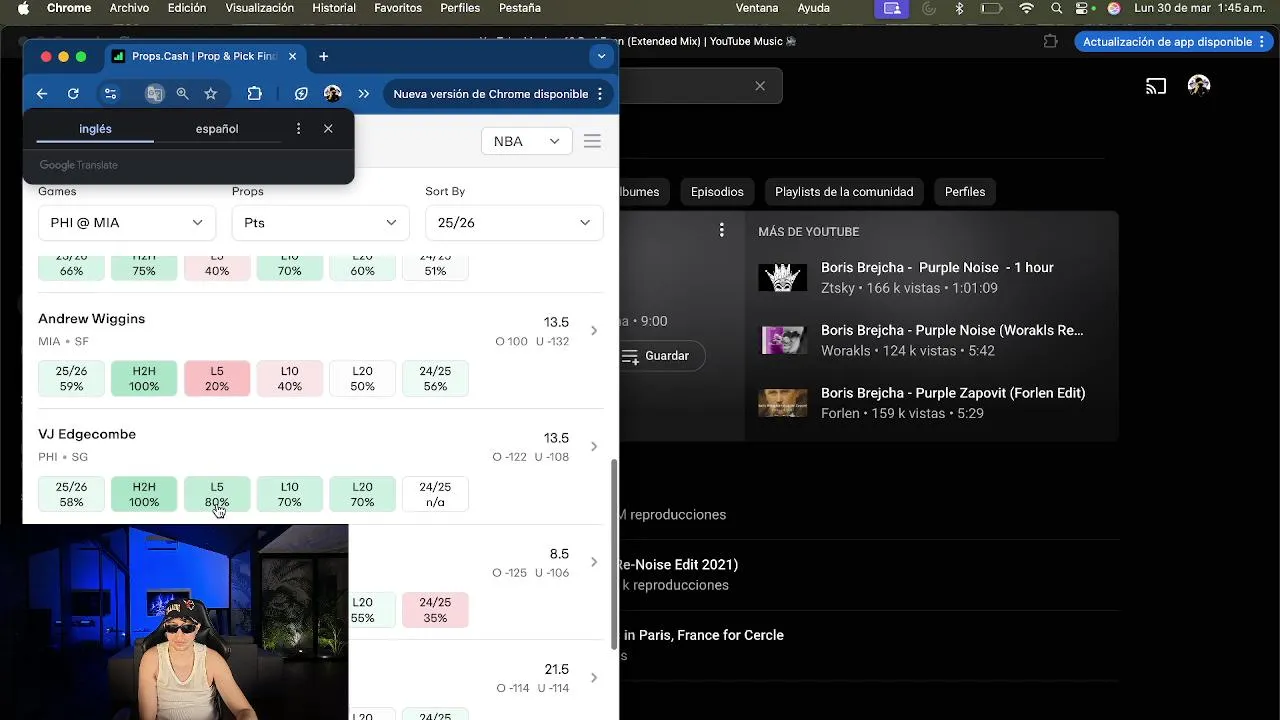The image size is (1280, 720).
Task: Select the inglés tab in Translate popup
Action: click(95, 129)
